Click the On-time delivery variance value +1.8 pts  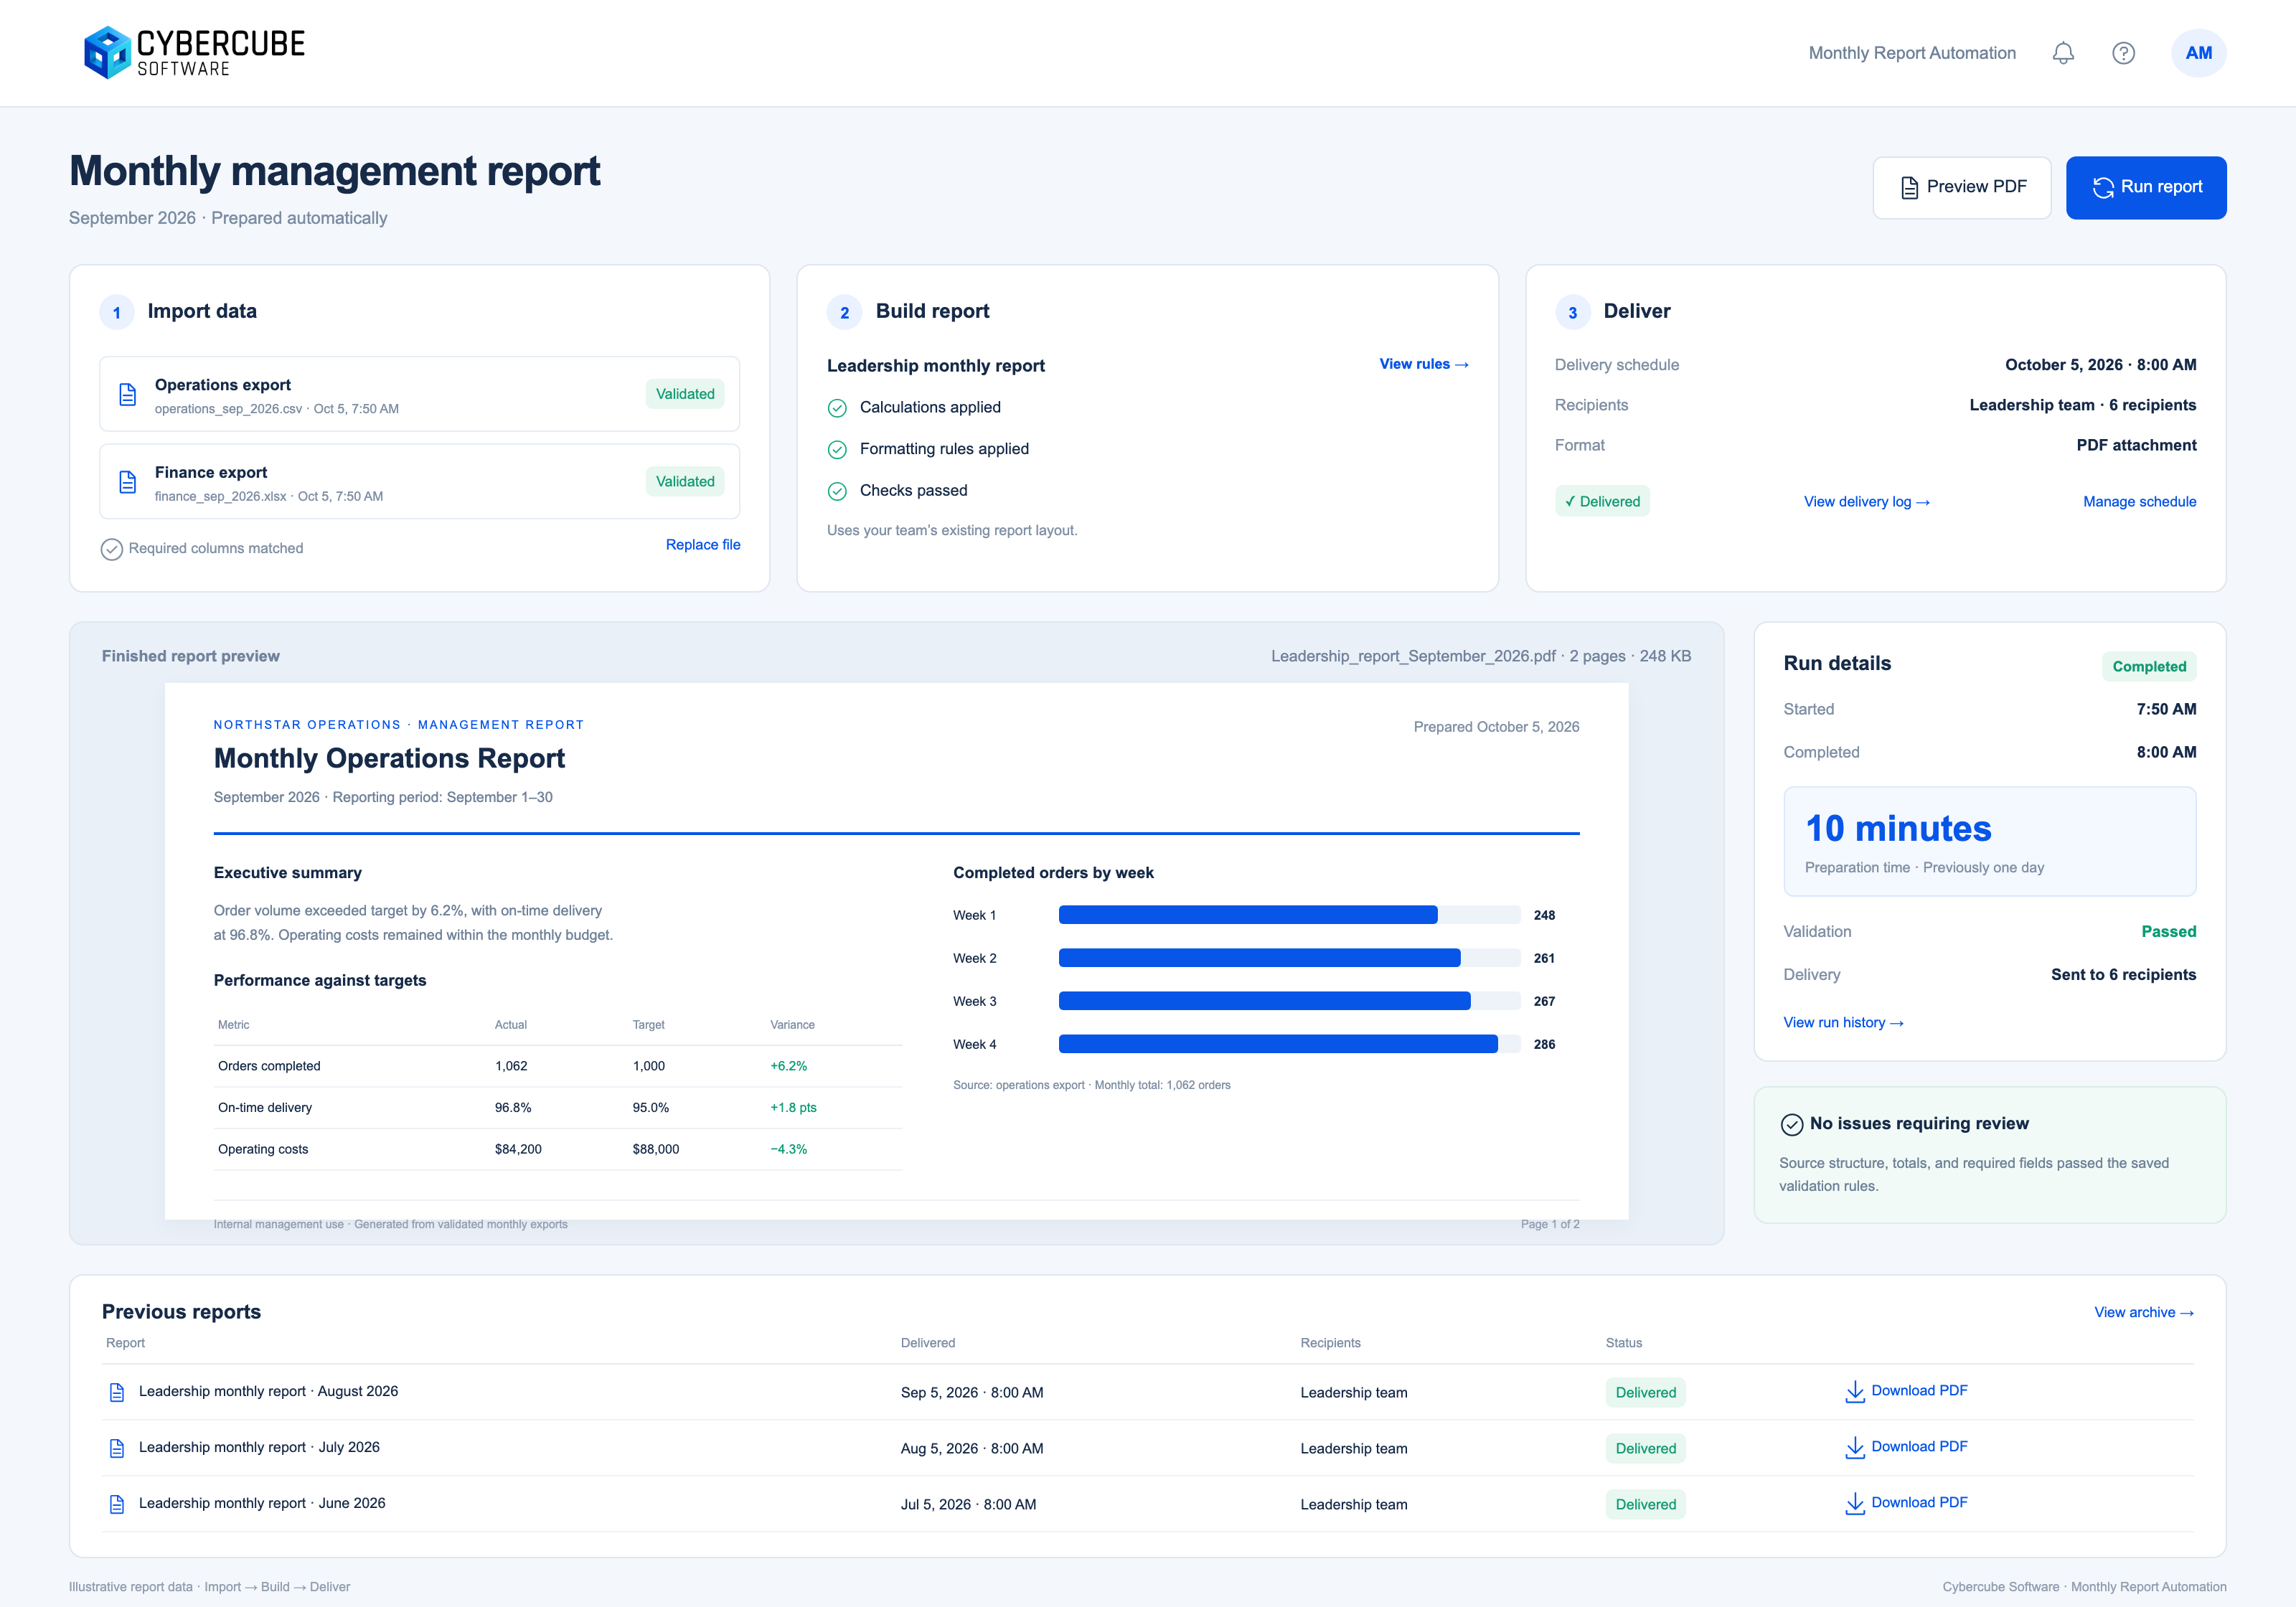point(793,1107)
